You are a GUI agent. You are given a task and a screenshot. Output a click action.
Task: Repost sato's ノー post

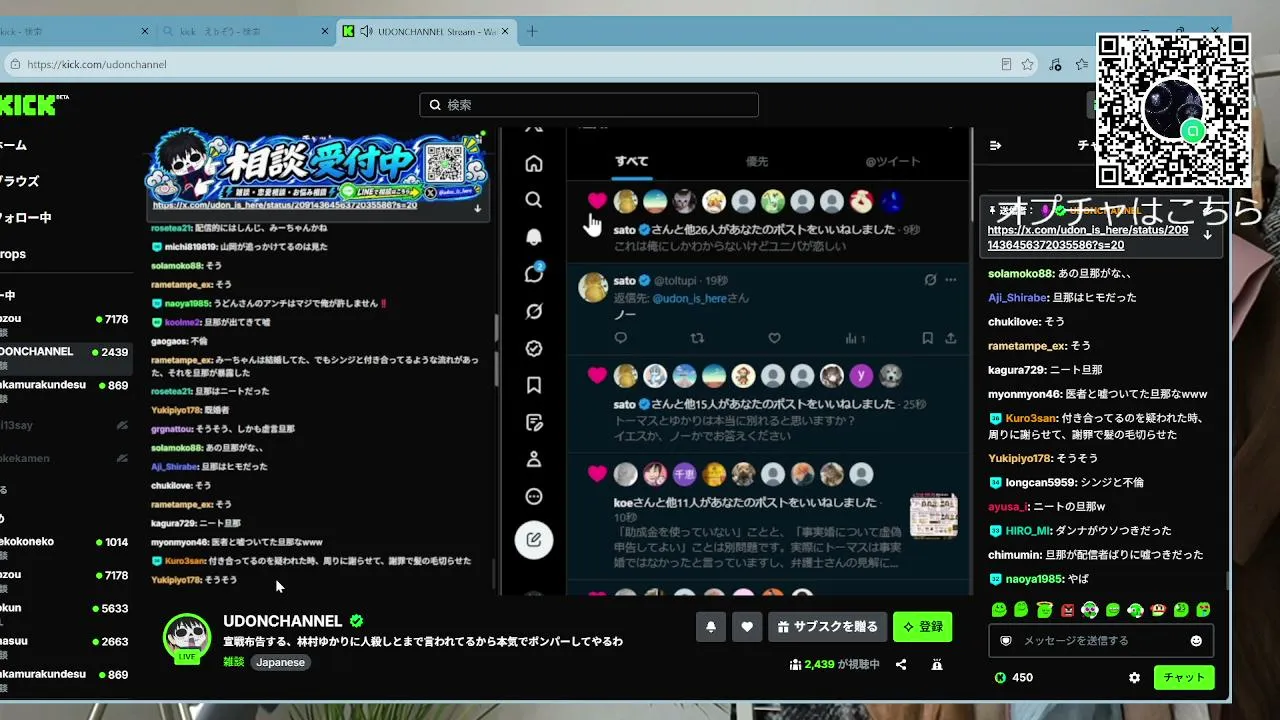[x=697, y=338]
